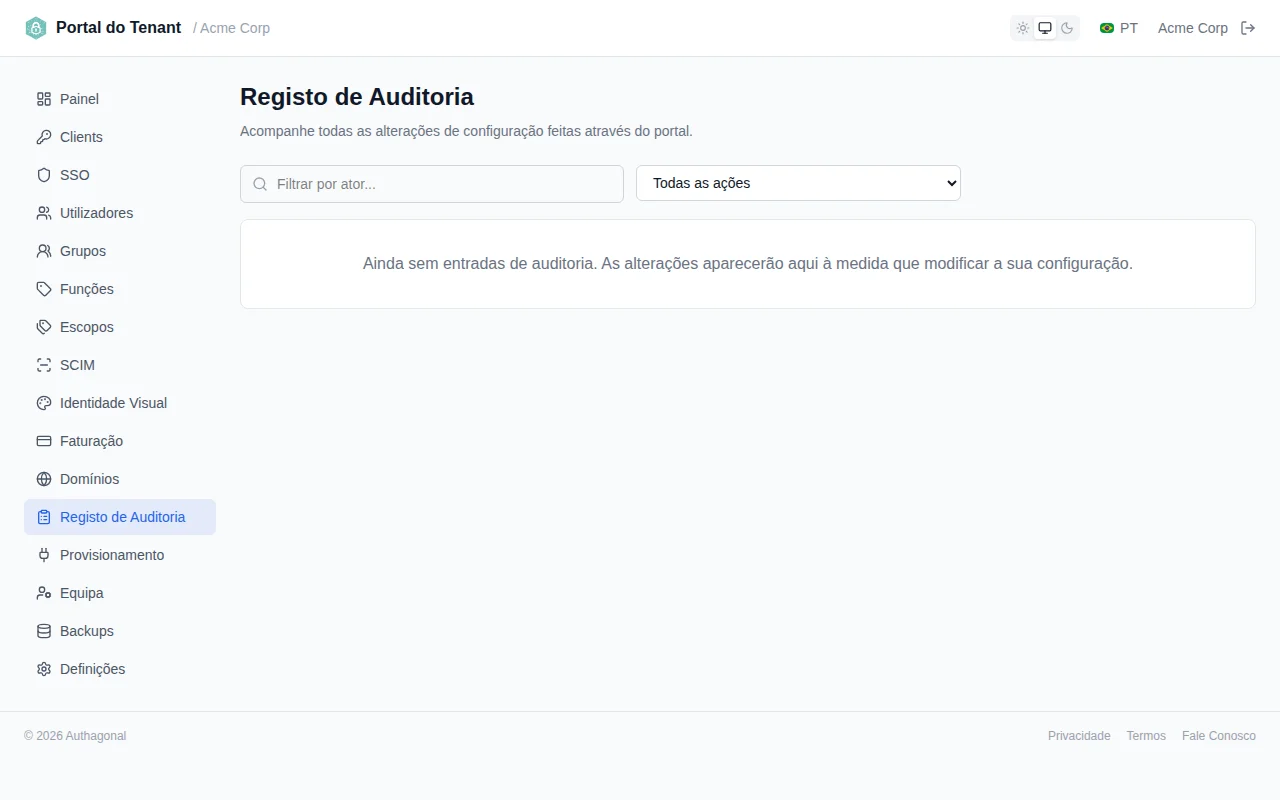The image size is (1280, 800).
Task: Select Registo de Auditoria menu item
Action: click(120, 517)
